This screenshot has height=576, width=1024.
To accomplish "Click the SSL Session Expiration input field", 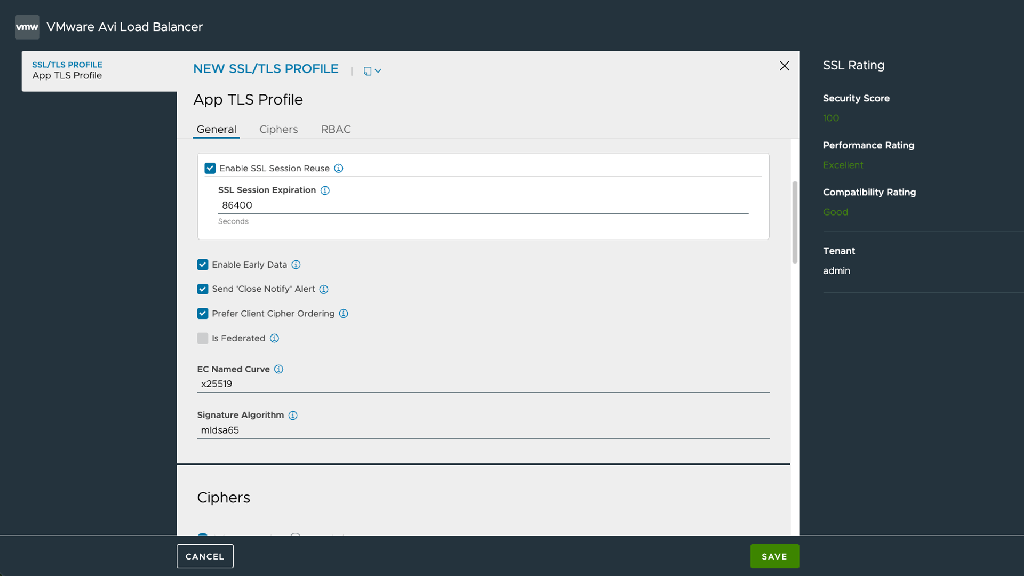I will [482, 206].
